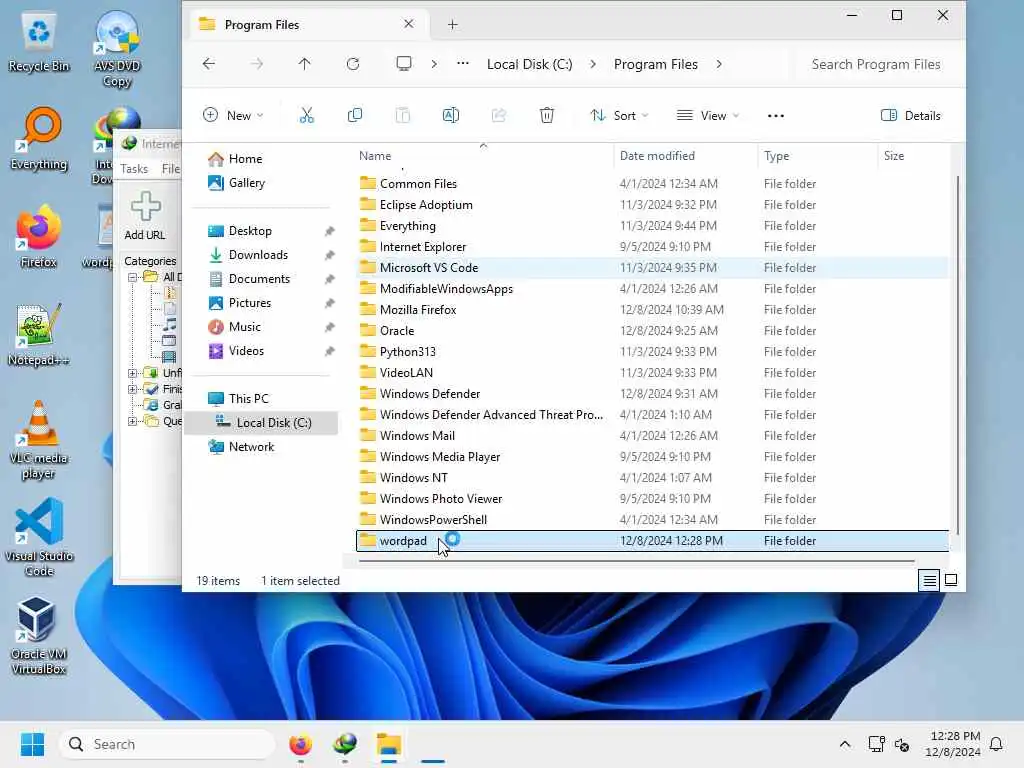
Task: Open AVS DVD Copy desktop shortcut
Action: 117,50
